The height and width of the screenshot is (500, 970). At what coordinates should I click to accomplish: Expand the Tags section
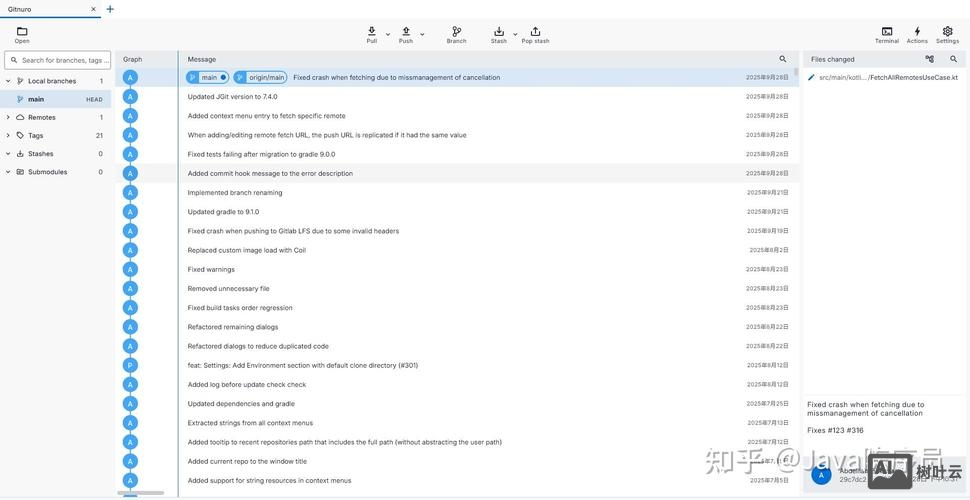(8, 135)
